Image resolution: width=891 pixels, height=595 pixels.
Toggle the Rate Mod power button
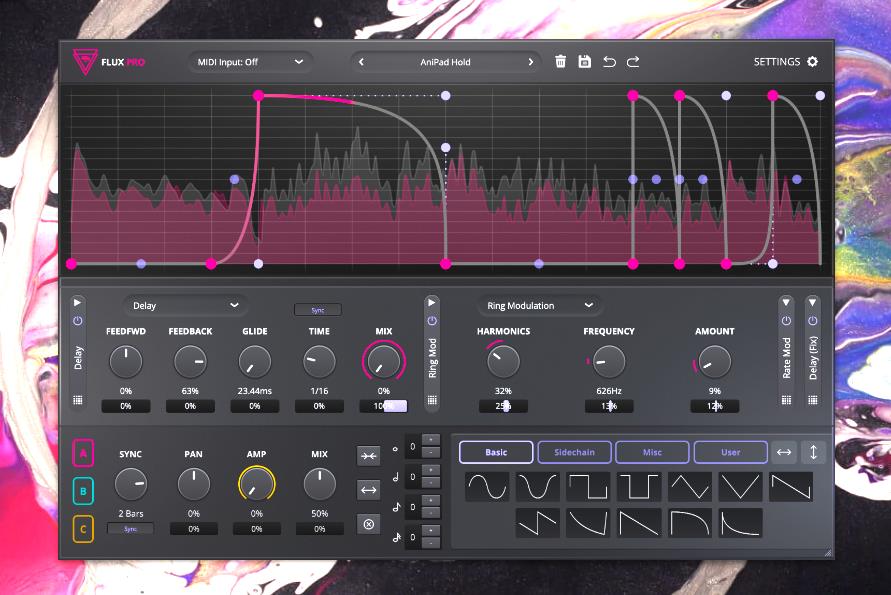pyautogui.click(x=786, y=321)
